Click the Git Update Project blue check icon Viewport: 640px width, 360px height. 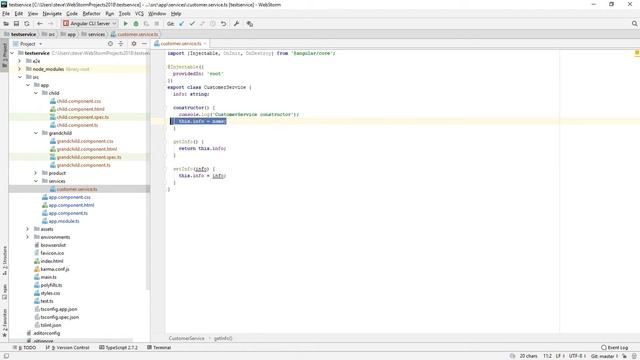(x=182, y=24)
